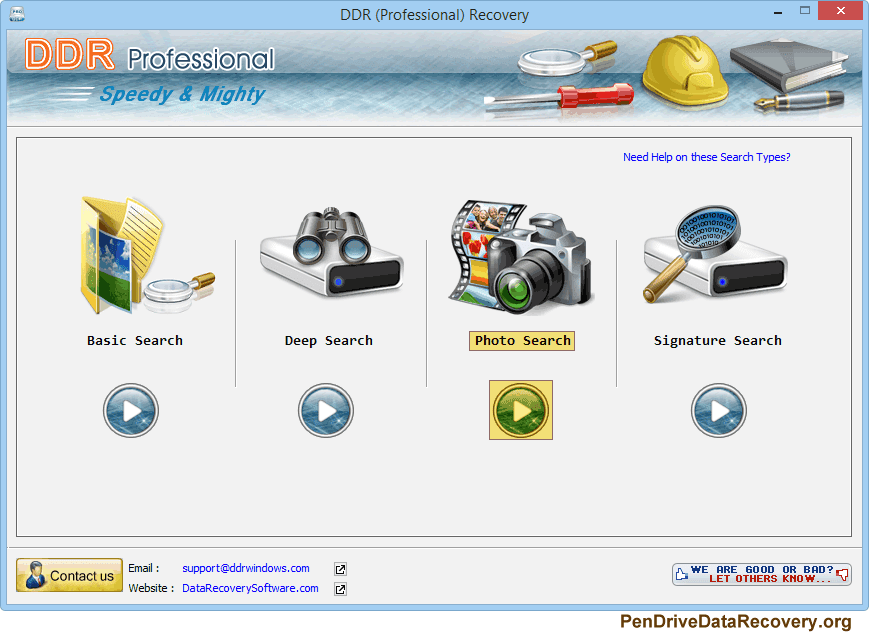Click the thumbs-down icon on feedback banner
This screenshot has width=869, height=632.
click(842, 574)
